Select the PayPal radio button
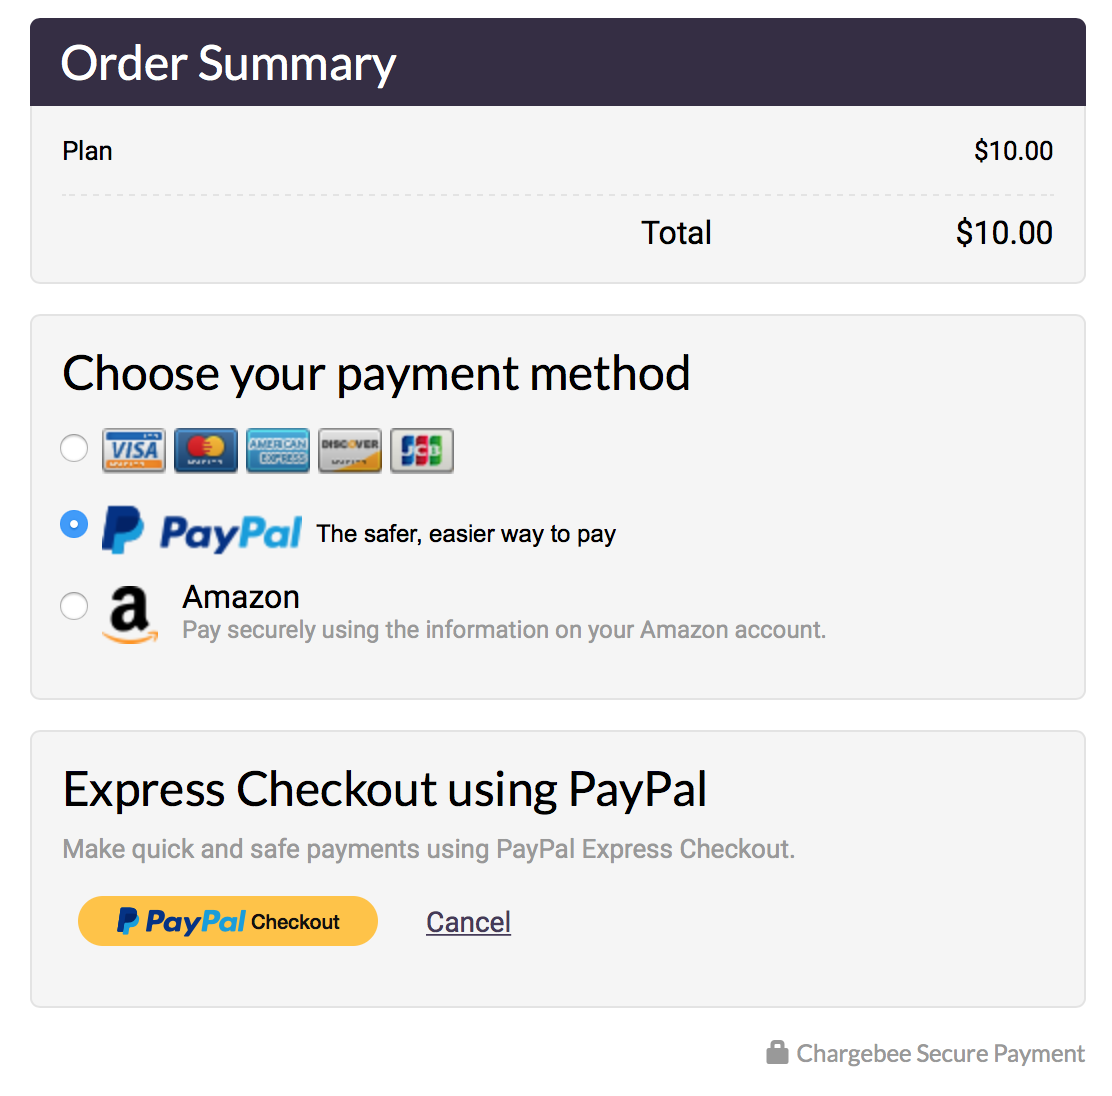Viewport: 1112px width, 1096px height. point(74,523)
